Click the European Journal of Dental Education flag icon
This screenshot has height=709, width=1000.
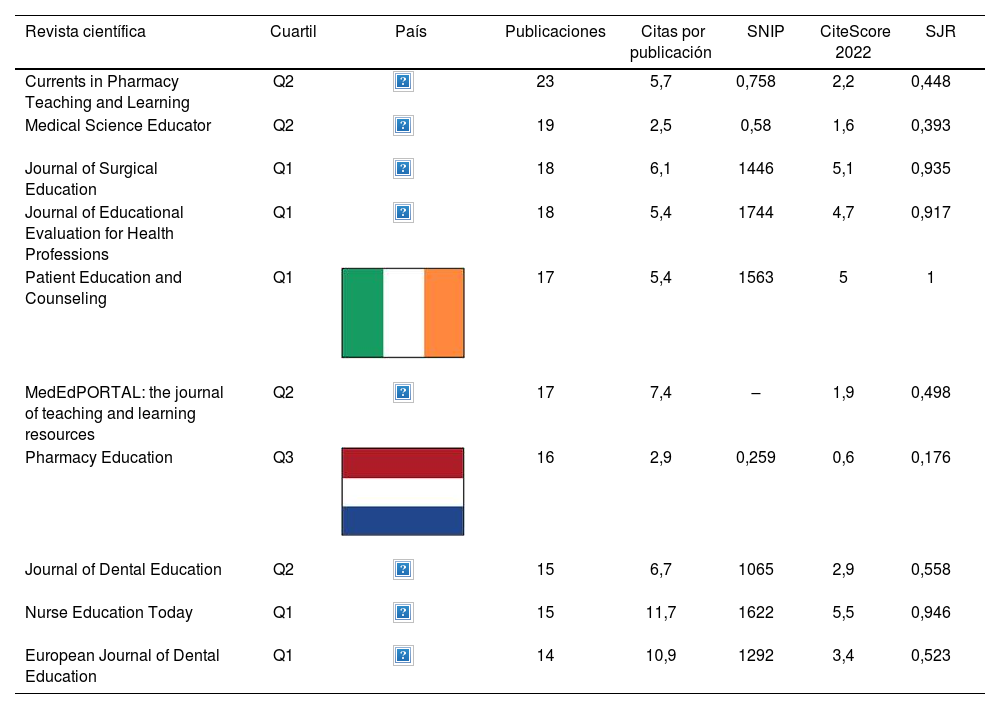click(x=403, y=656)
